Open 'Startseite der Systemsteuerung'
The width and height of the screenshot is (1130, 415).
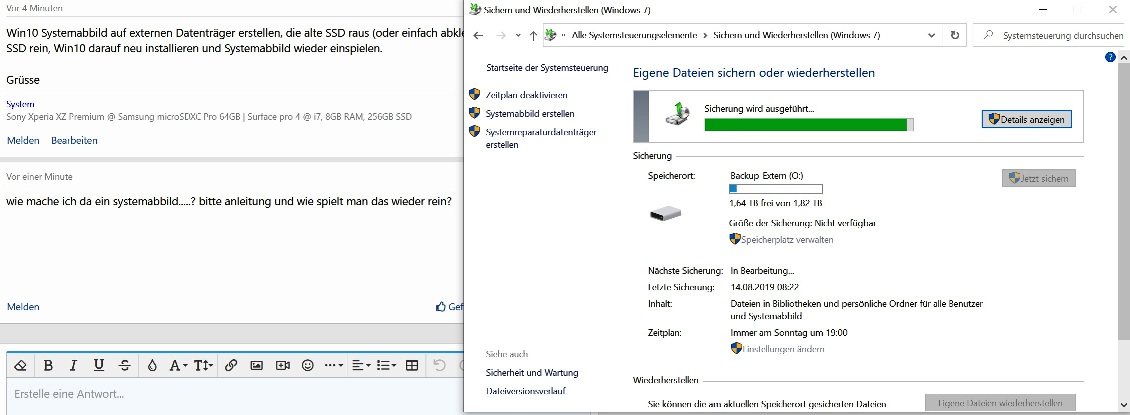point(547,68)
